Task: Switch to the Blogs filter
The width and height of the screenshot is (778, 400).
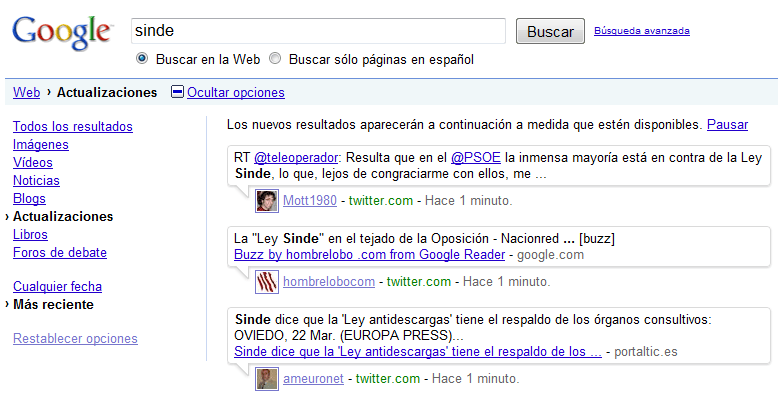Action: click(x=29, y=199)
